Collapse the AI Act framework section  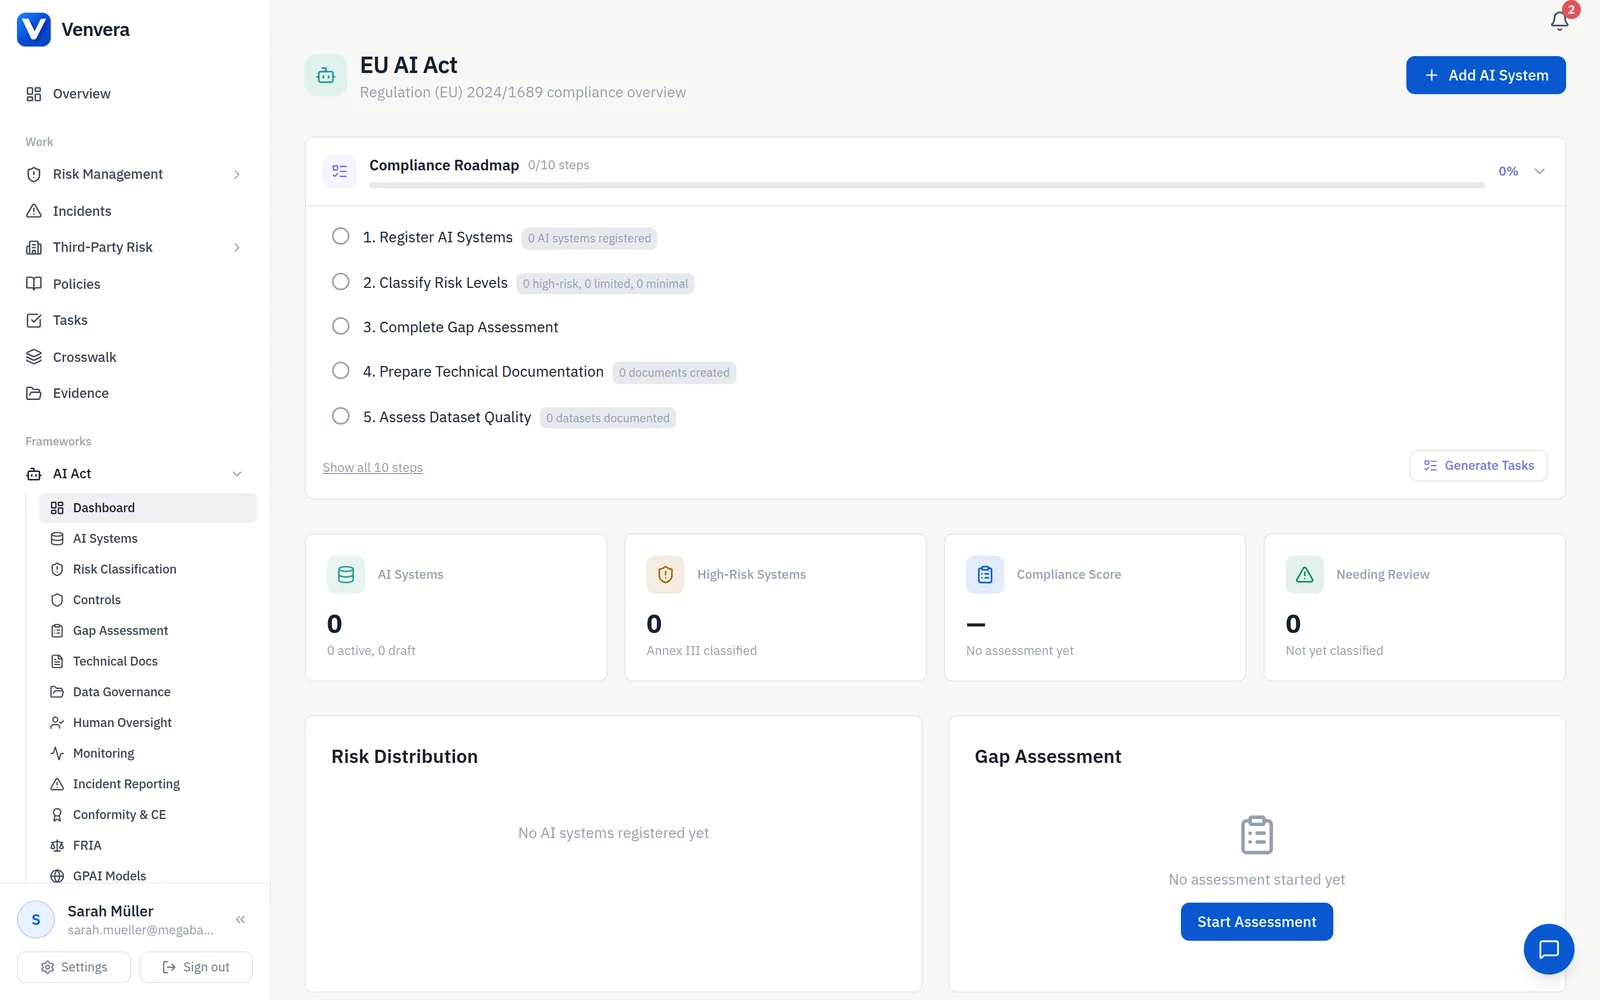(x=237, y=474)
